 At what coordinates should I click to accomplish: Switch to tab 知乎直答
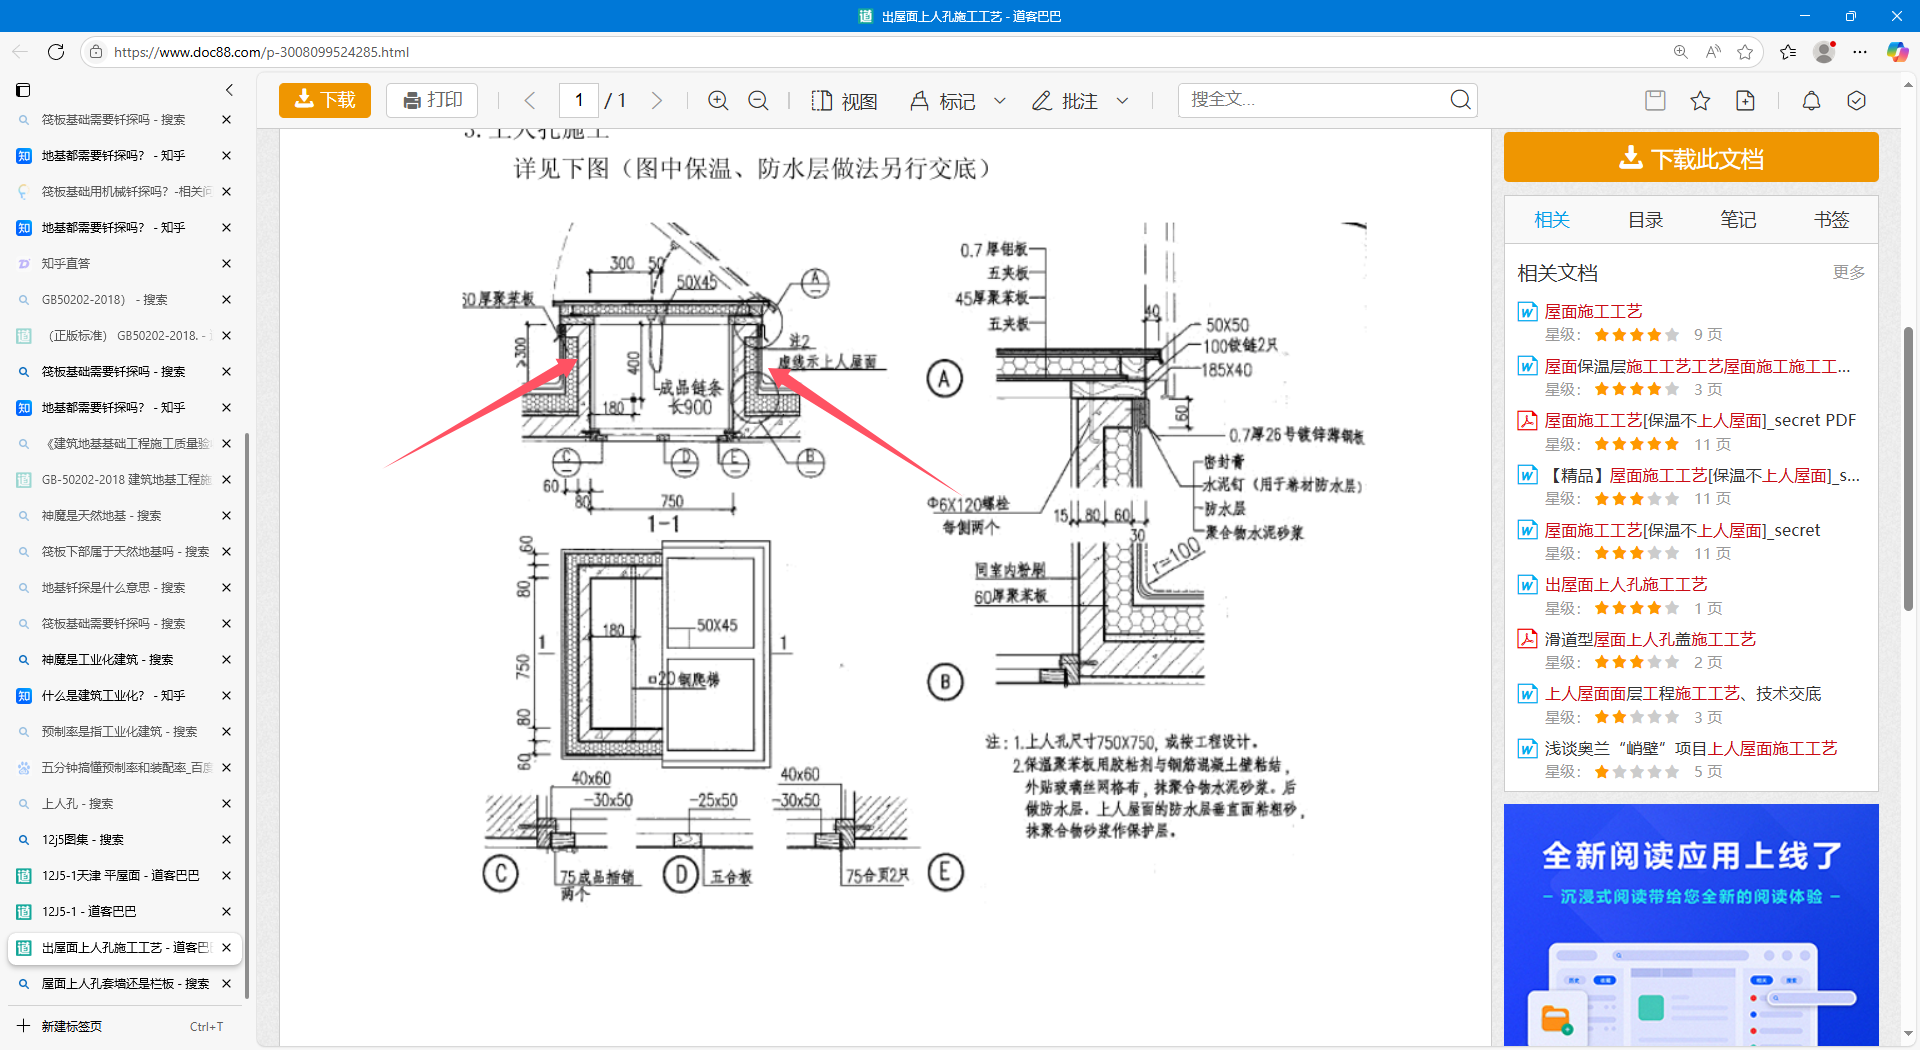(x=125, y=264)
